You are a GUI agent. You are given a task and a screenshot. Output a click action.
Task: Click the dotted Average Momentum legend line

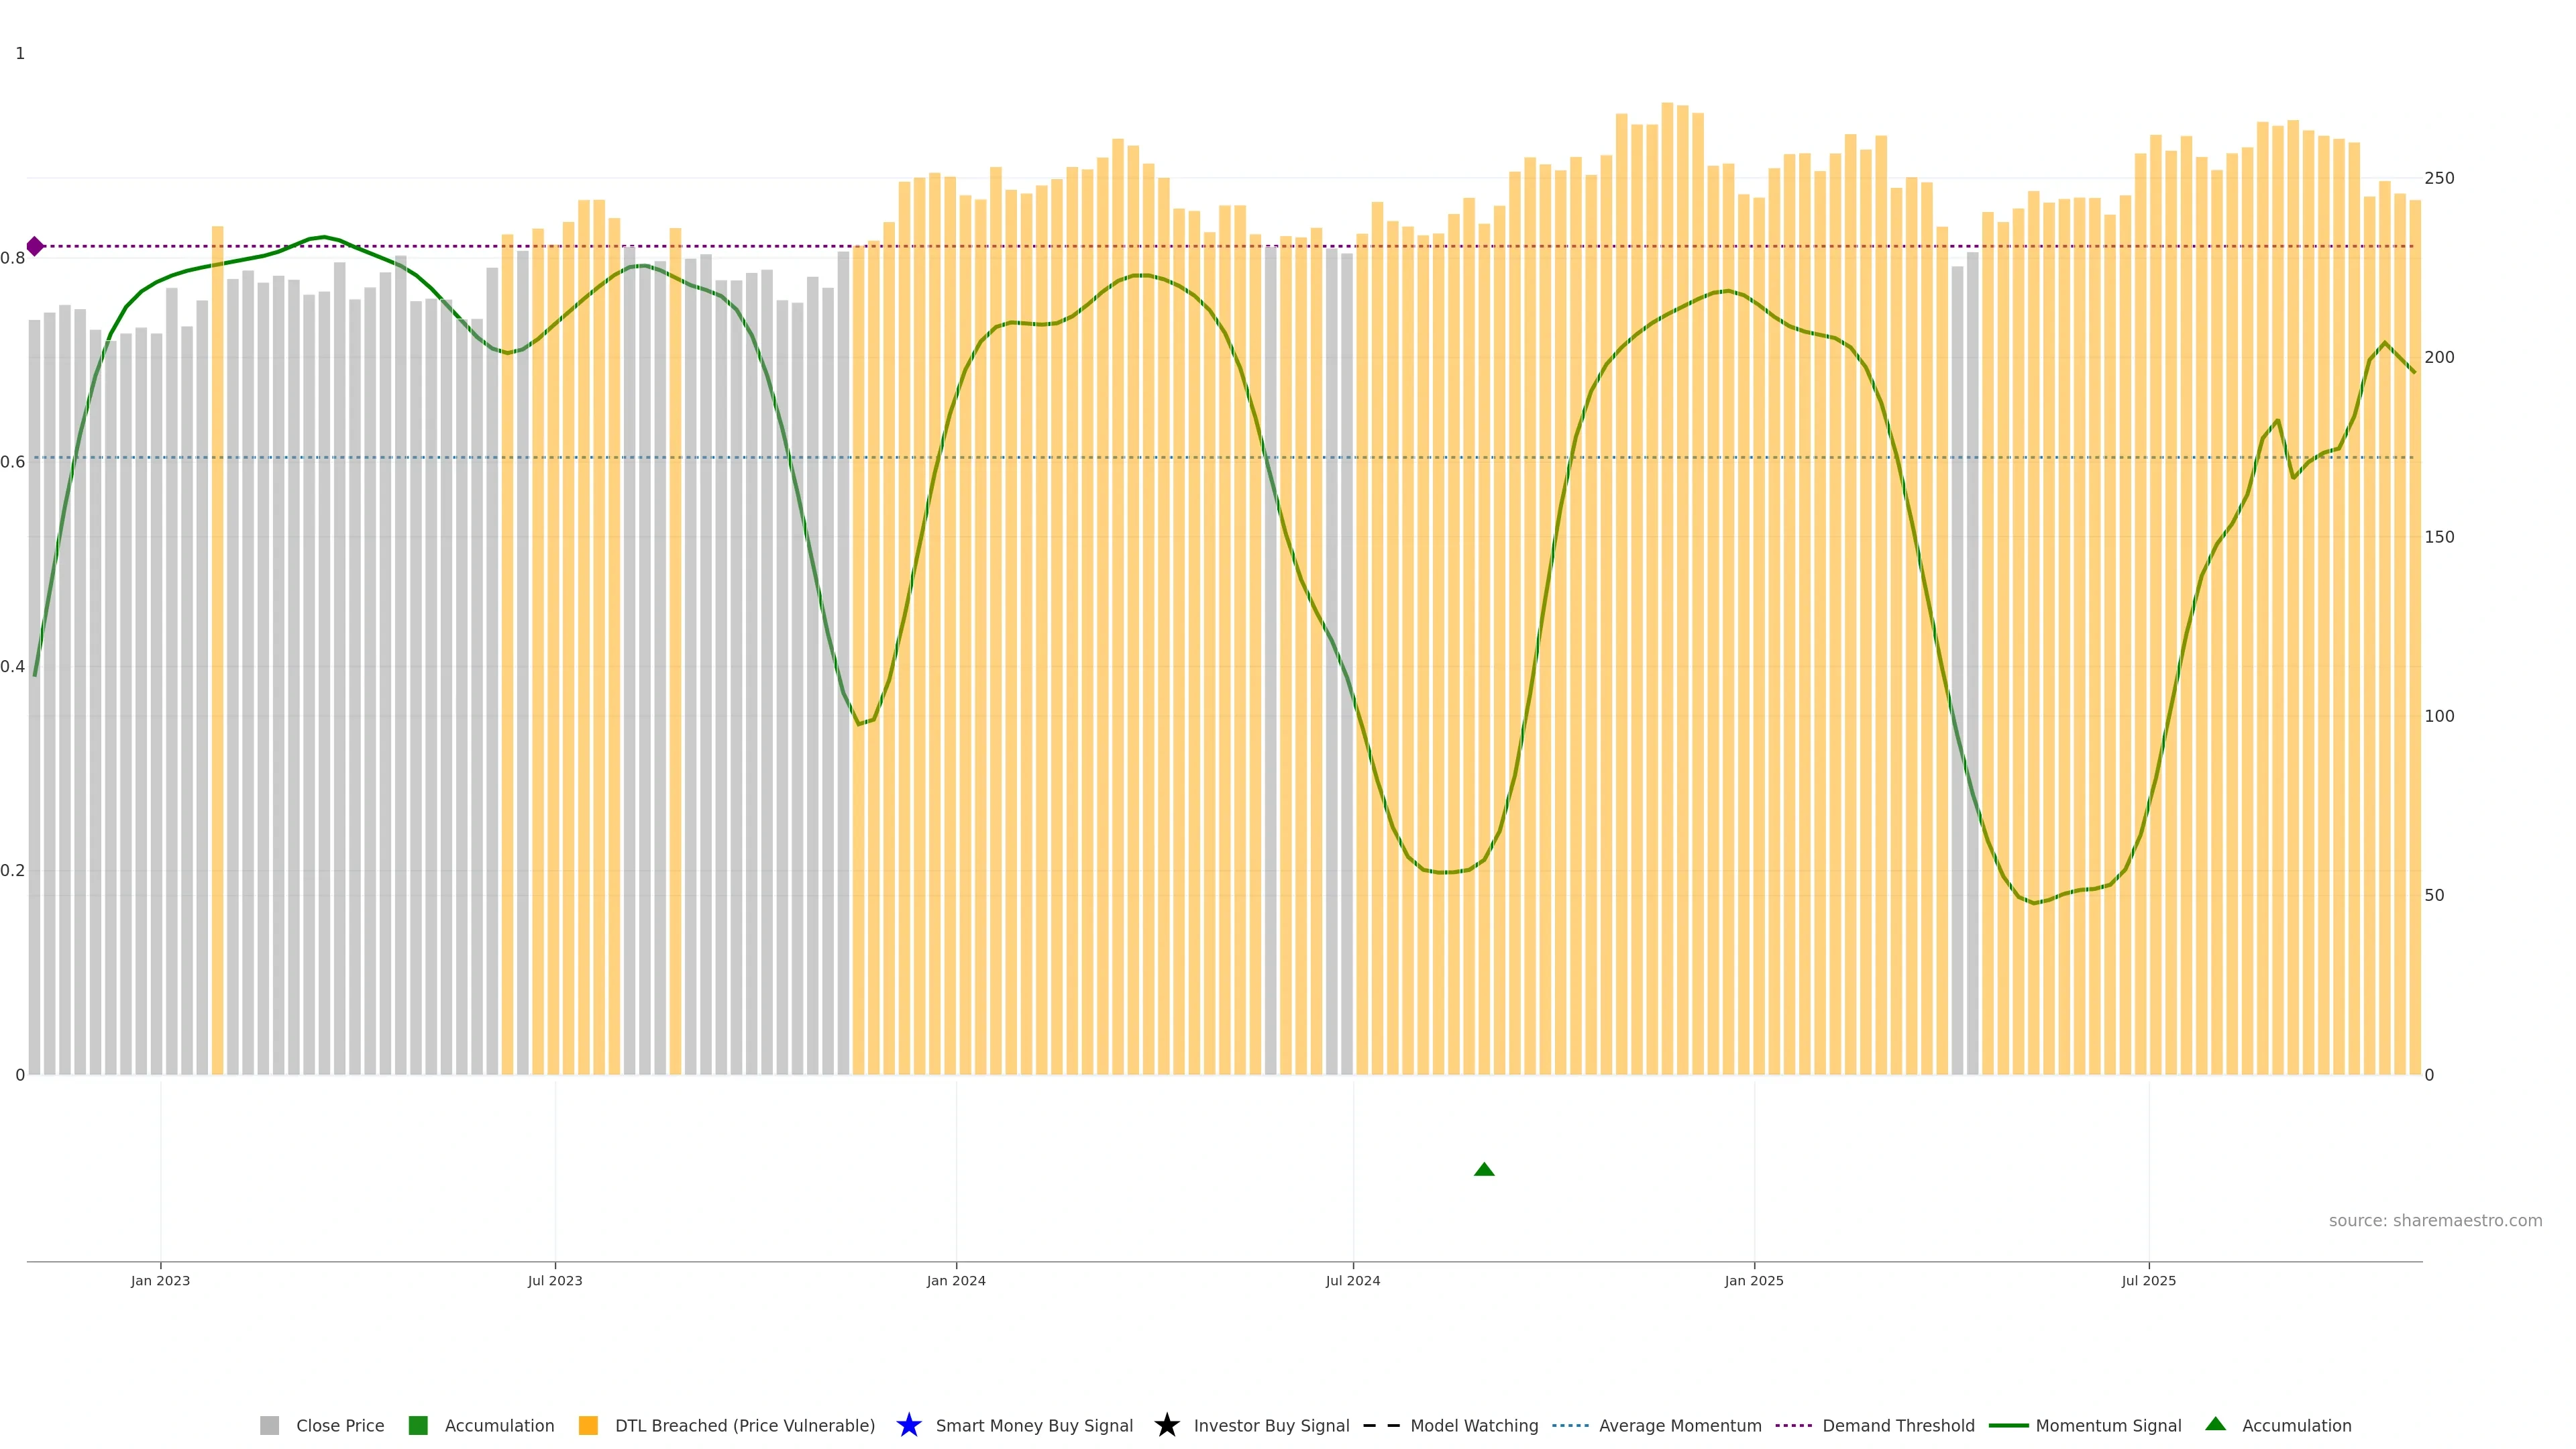(1570, 1425)
